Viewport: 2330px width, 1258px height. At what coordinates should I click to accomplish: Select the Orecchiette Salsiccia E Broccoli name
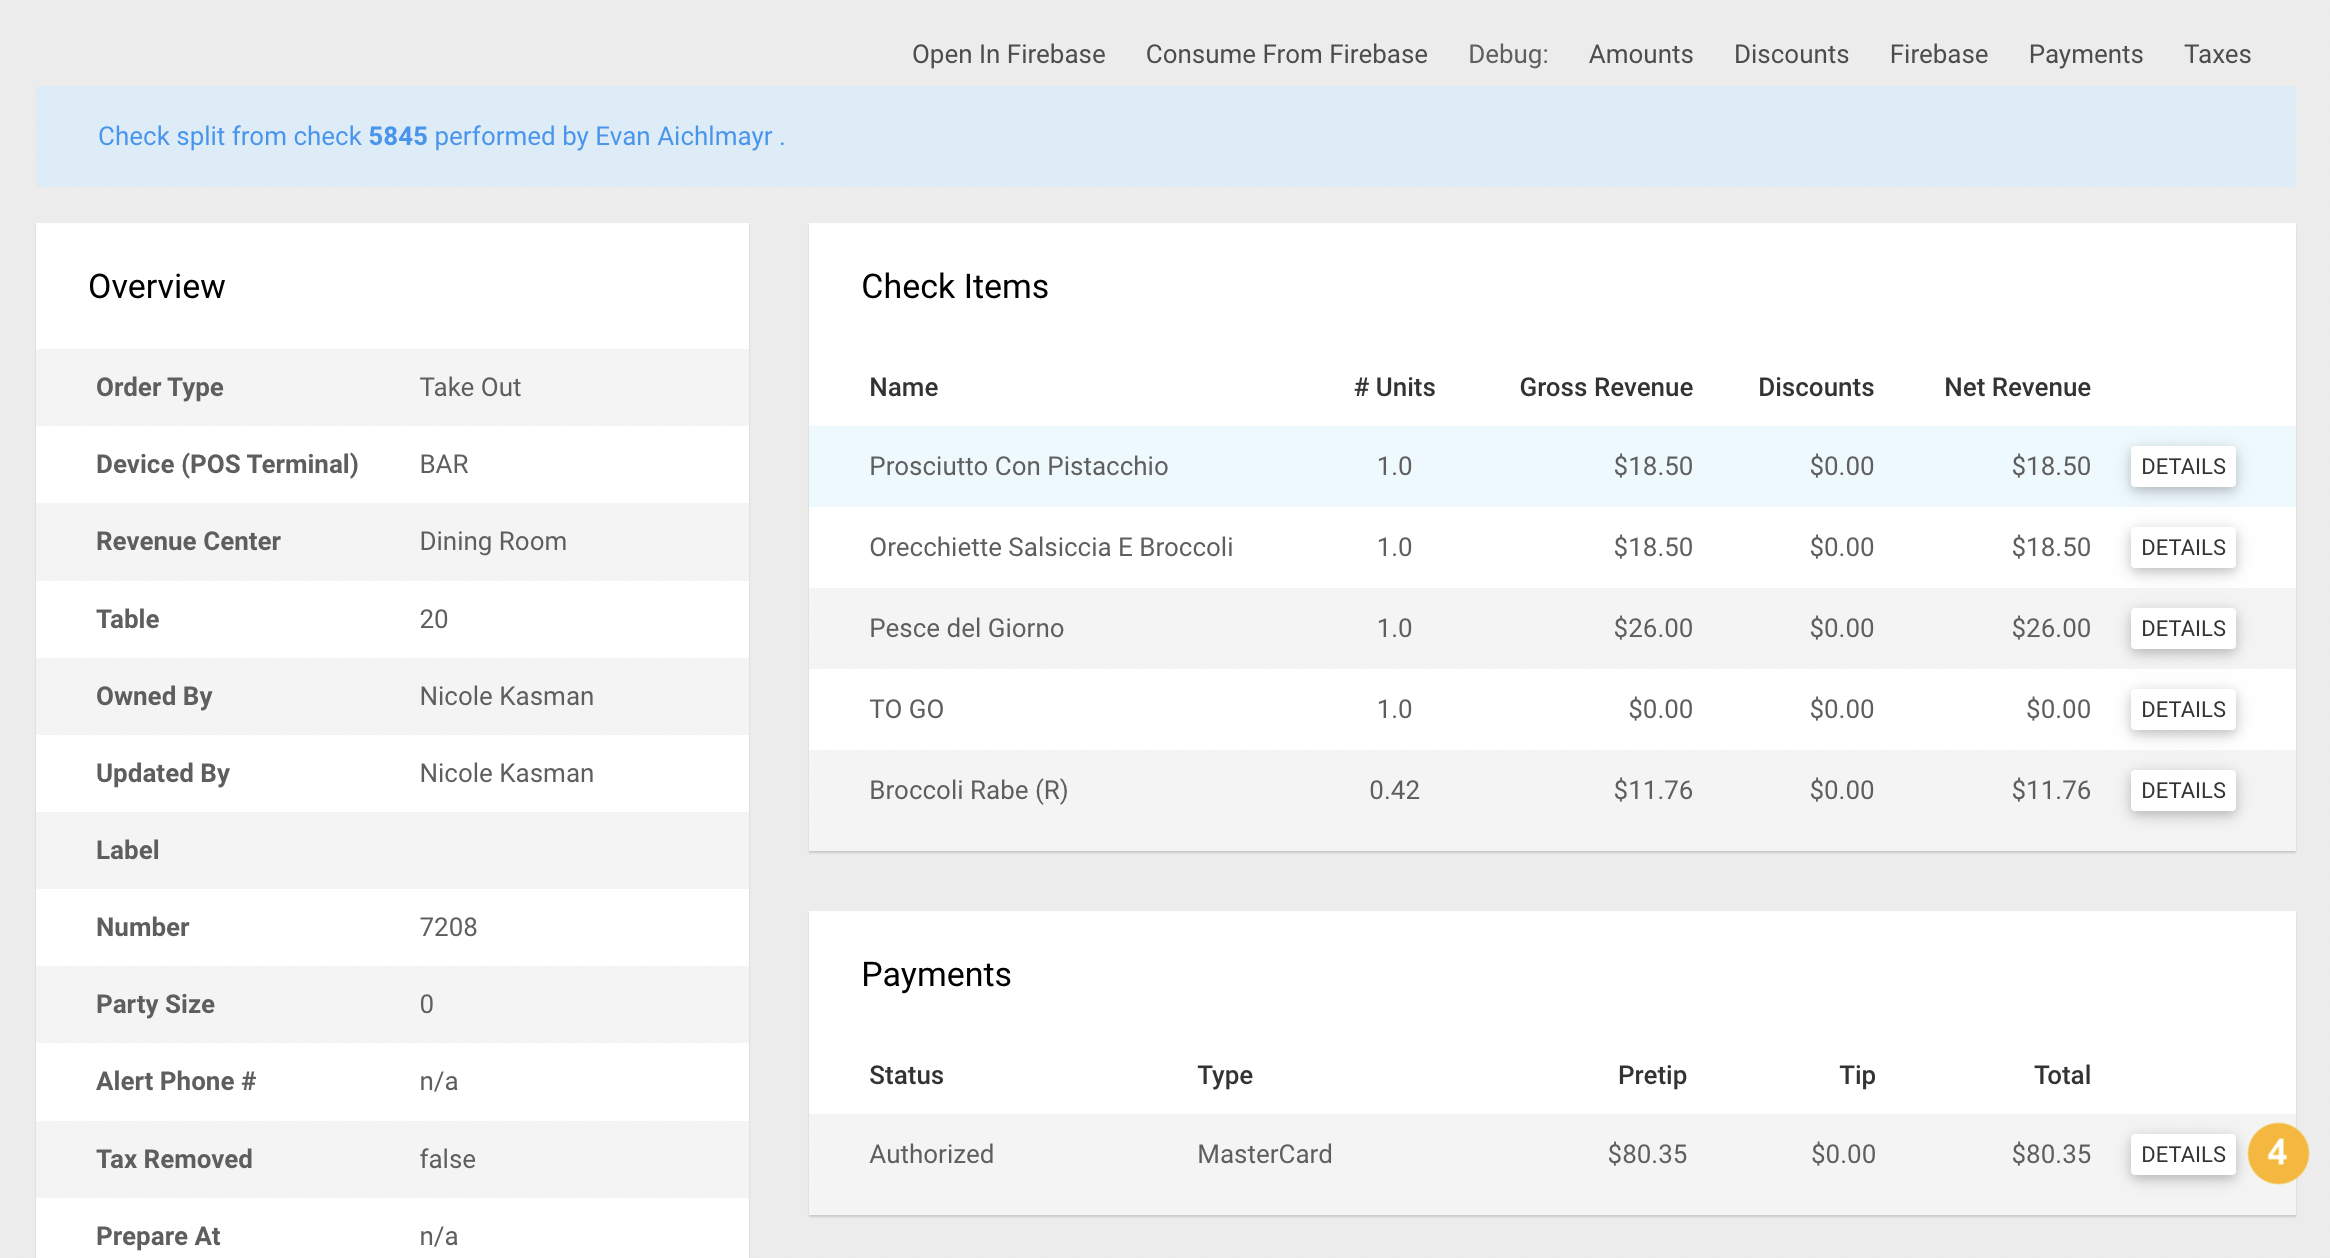[1051, 547]
